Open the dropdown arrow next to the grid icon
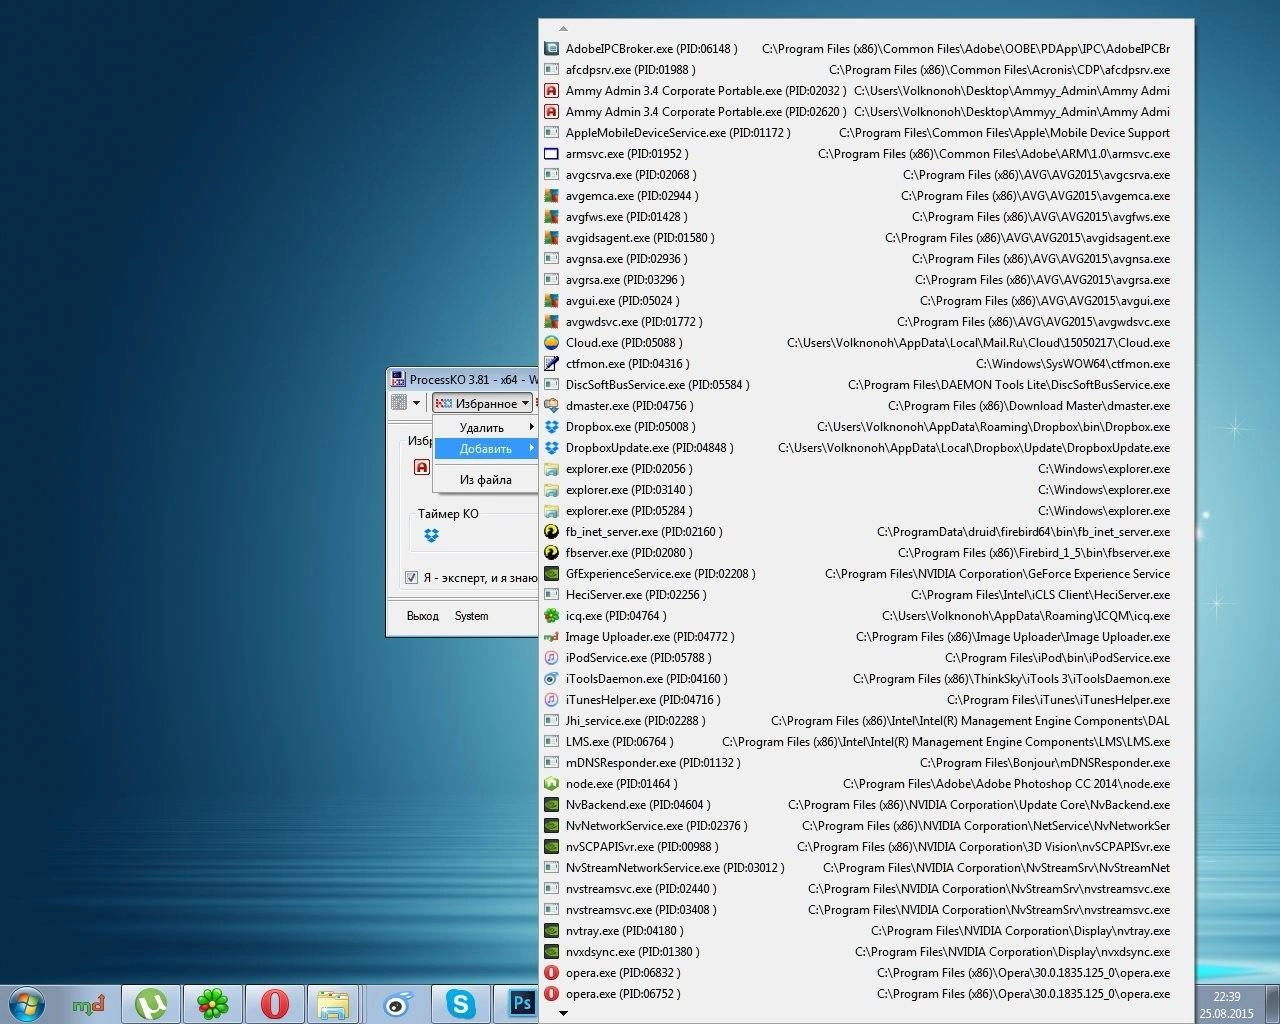Screen dimensions: 1280x1024 click(417, 403)
